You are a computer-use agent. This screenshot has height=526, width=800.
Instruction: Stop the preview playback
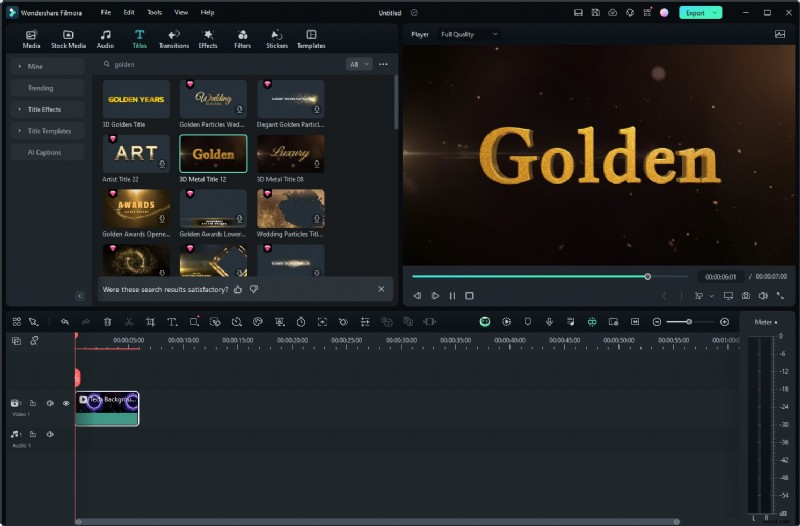pyautogui.click(x=469, y=296)
